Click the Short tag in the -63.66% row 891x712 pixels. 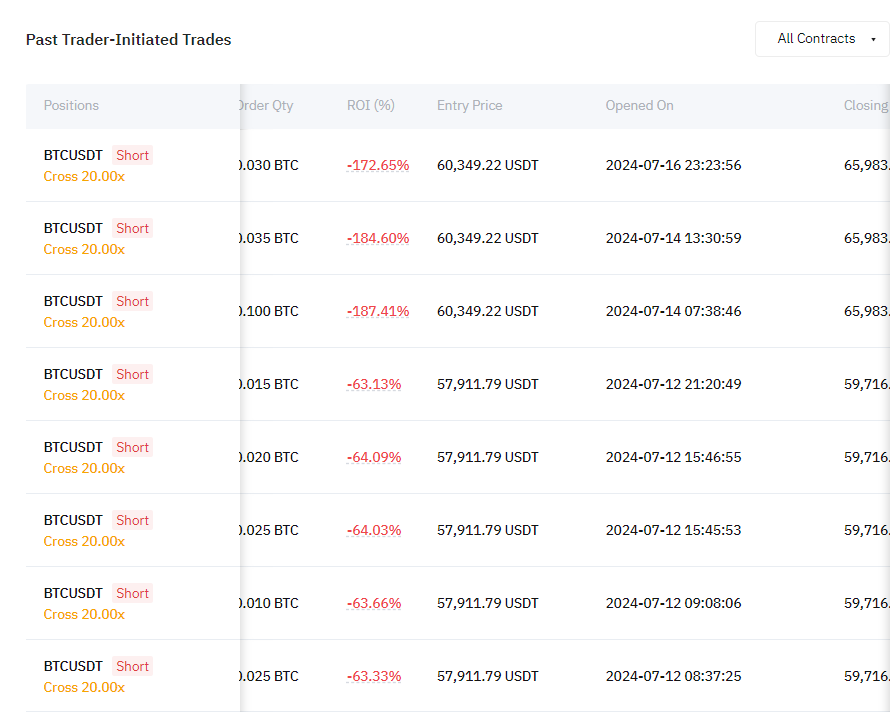[x=132, y=593]
